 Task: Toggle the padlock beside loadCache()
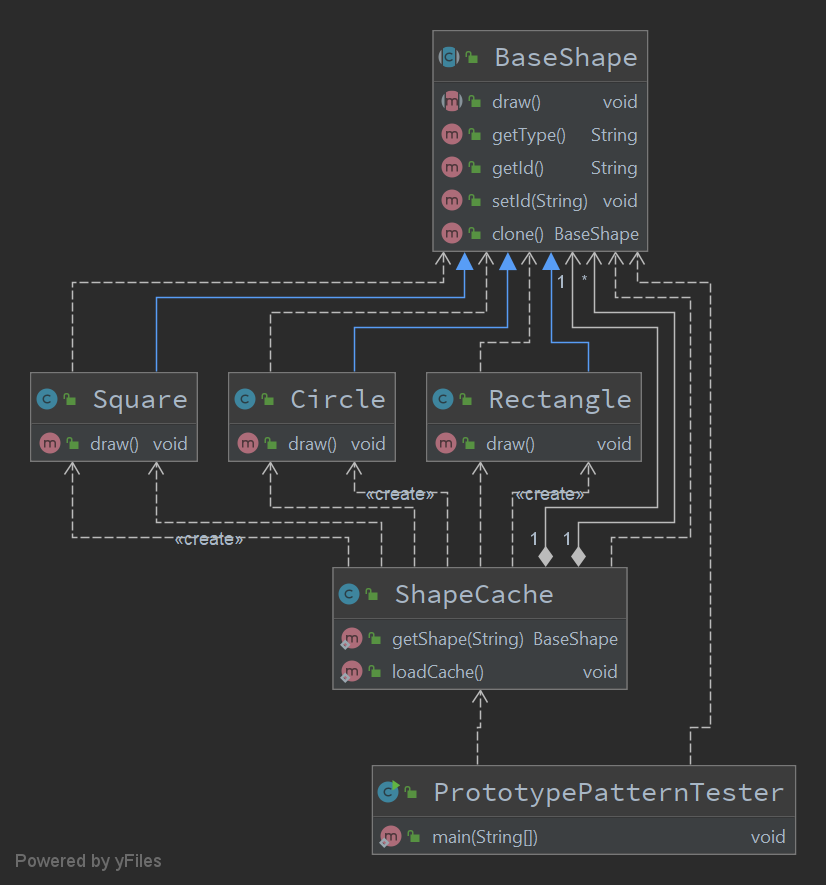[x=373, y=671]
